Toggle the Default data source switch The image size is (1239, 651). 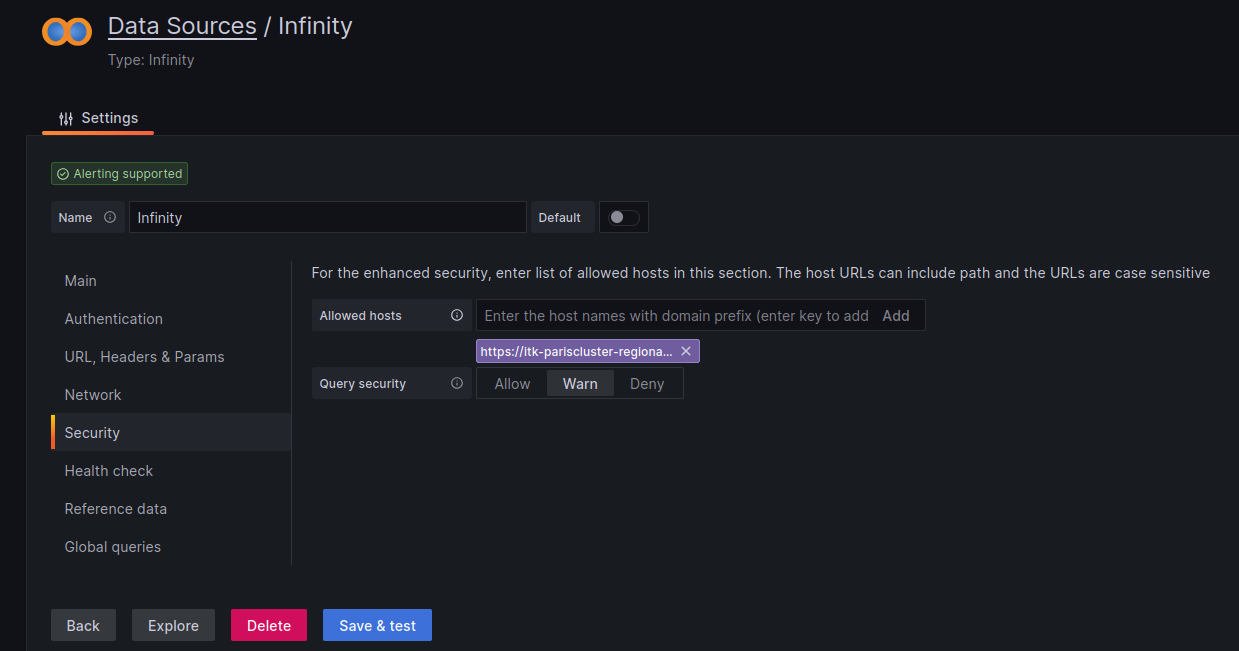coord(623,217)
